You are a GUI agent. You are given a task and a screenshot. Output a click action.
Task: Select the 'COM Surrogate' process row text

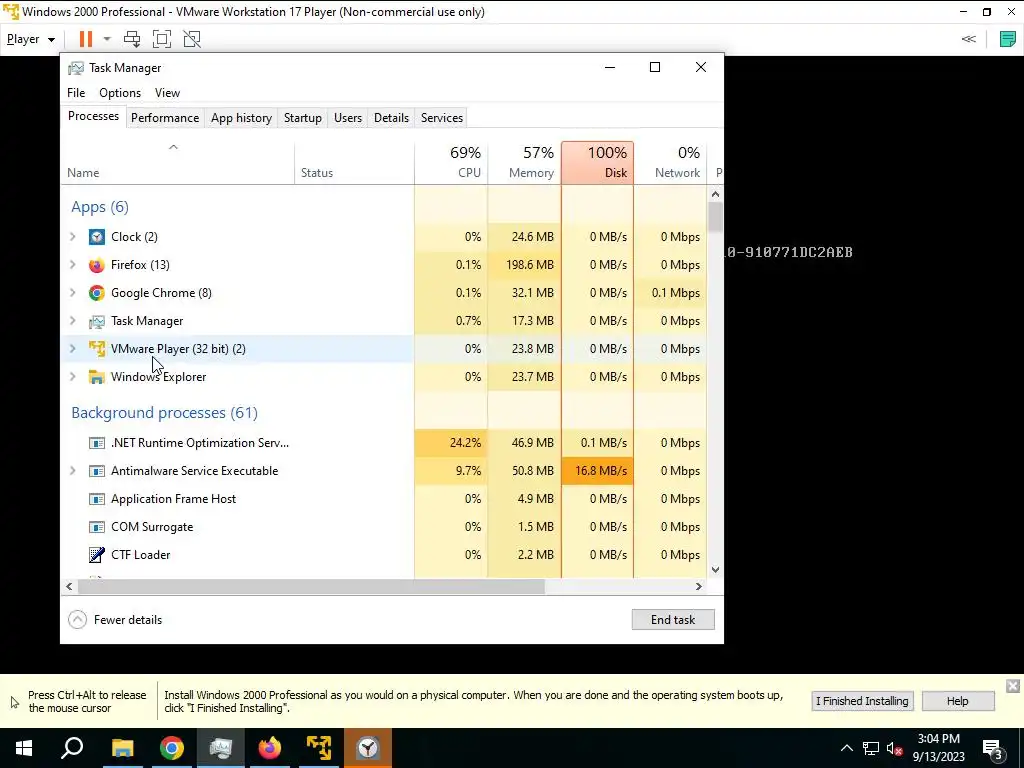click(x=152, y=527)
